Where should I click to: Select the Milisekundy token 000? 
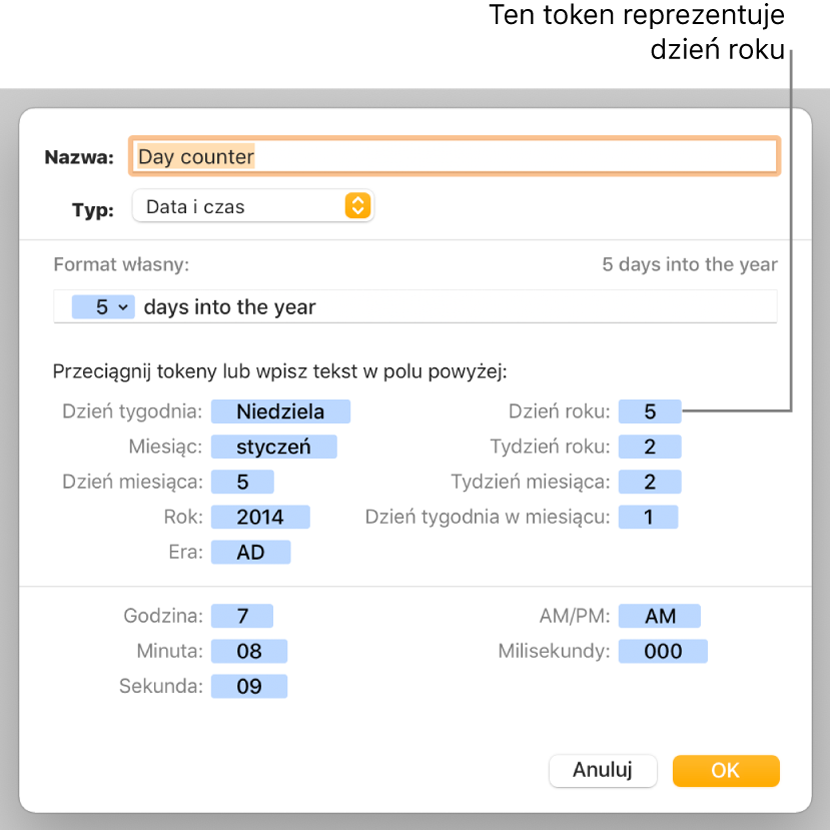[663, 651]
